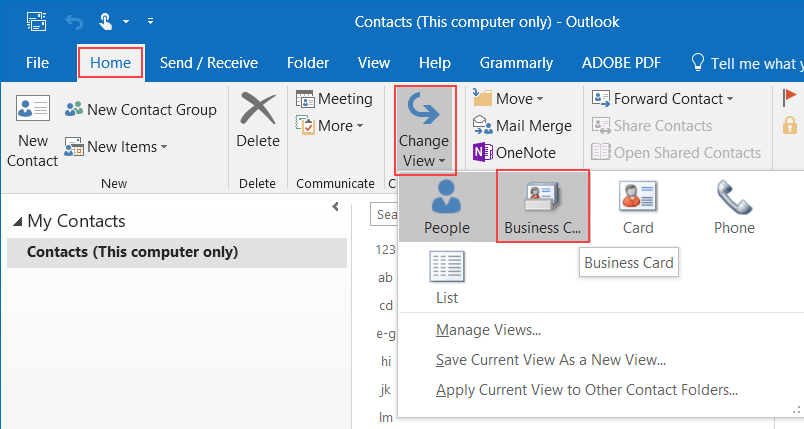Click Open Shared Contacts

pos(676,152)
